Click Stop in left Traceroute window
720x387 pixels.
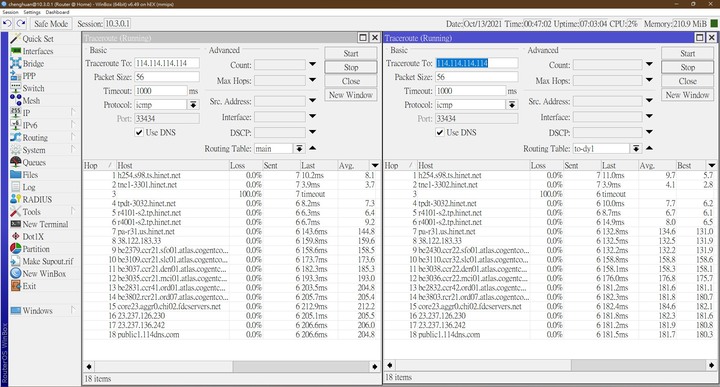tap(351, 67)
